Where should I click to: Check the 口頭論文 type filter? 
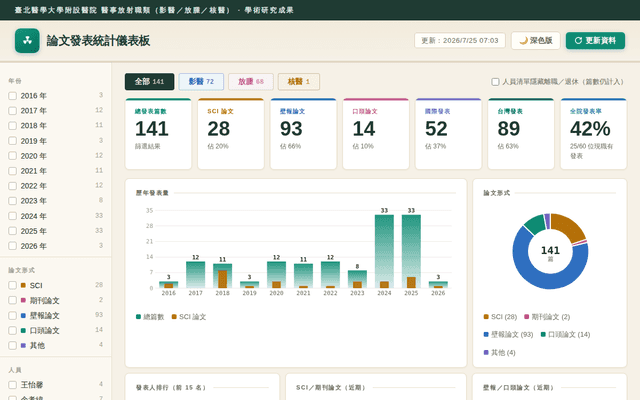click(13, 331)
